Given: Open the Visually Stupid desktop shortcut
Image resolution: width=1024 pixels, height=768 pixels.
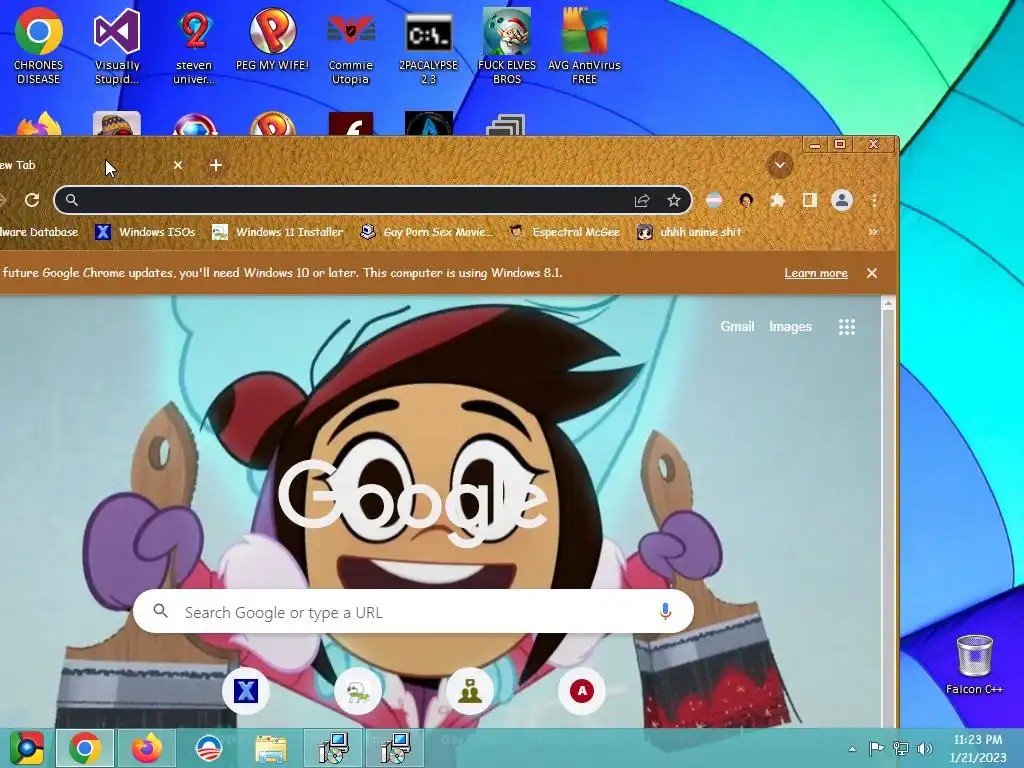Looking at the screenshot, I should [117, 46].
